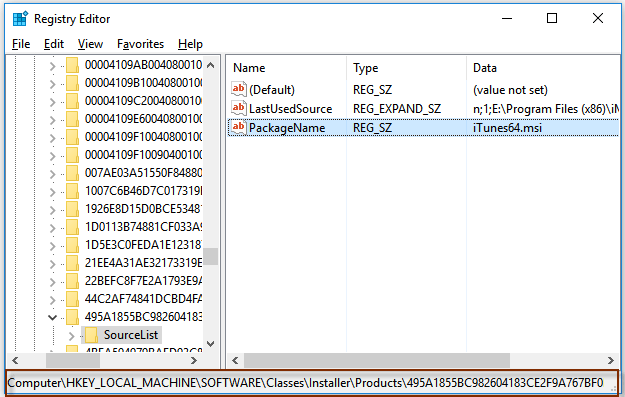Click the registry path address bar
625x397 pixels.
312,383
